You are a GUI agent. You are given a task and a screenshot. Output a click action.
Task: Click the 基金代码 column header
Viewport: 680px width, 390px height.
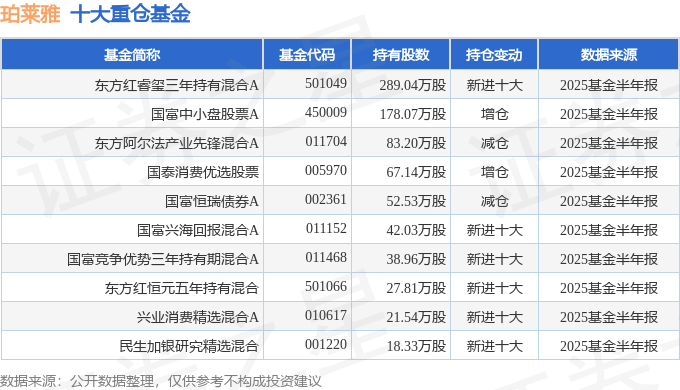point(307,55)
